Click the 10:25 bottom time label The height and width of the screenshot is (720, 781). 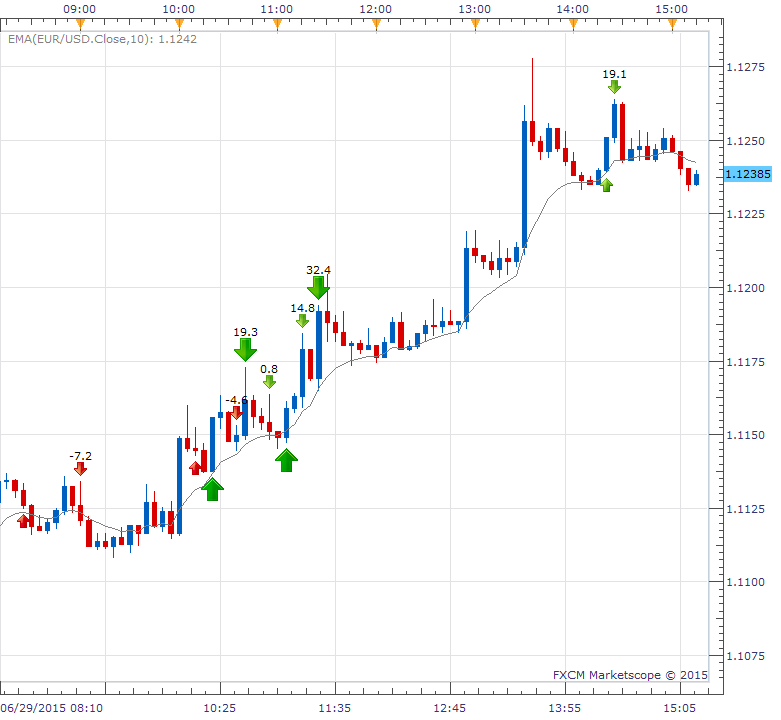220,708
